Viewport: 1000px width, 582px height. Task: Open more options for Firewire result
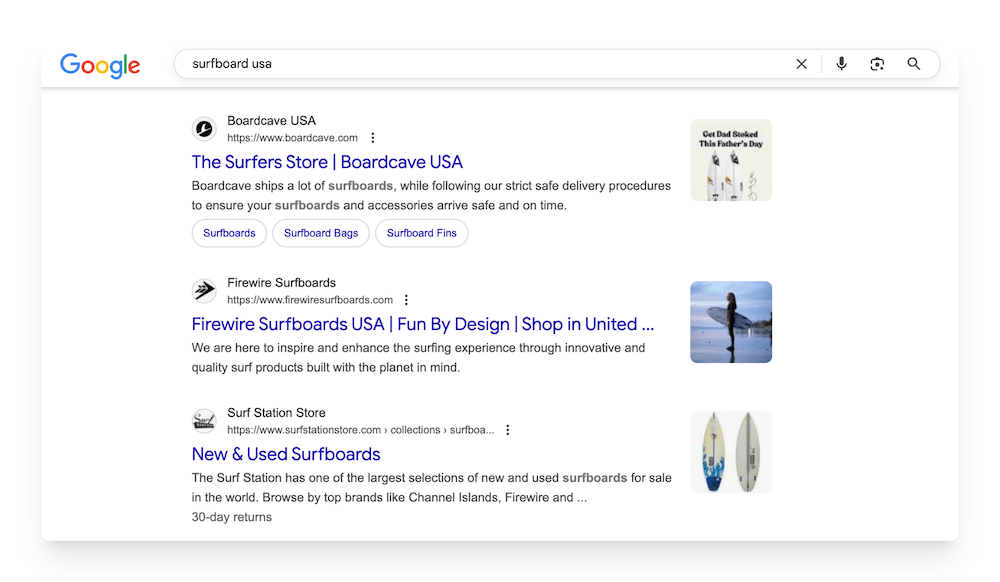pos(406,300)
